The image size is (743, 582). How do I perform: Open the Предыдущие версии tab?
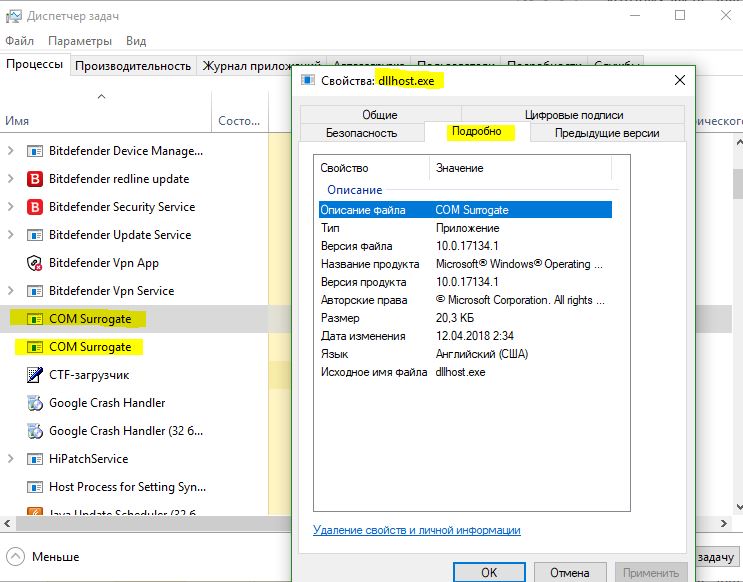tap(607, 133)
